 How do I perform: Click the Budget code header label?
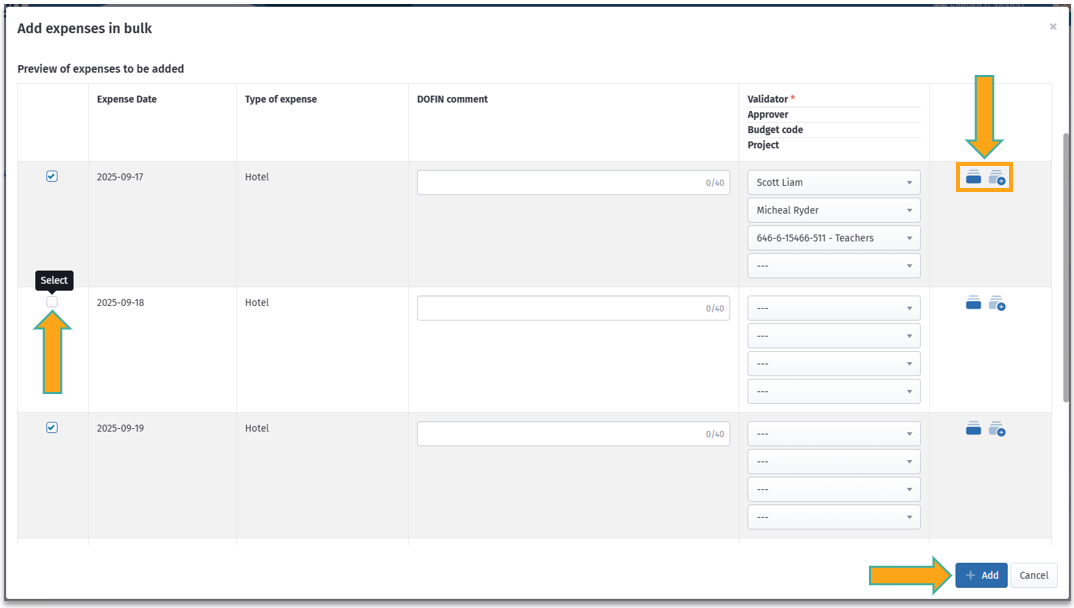coord(775,129)
